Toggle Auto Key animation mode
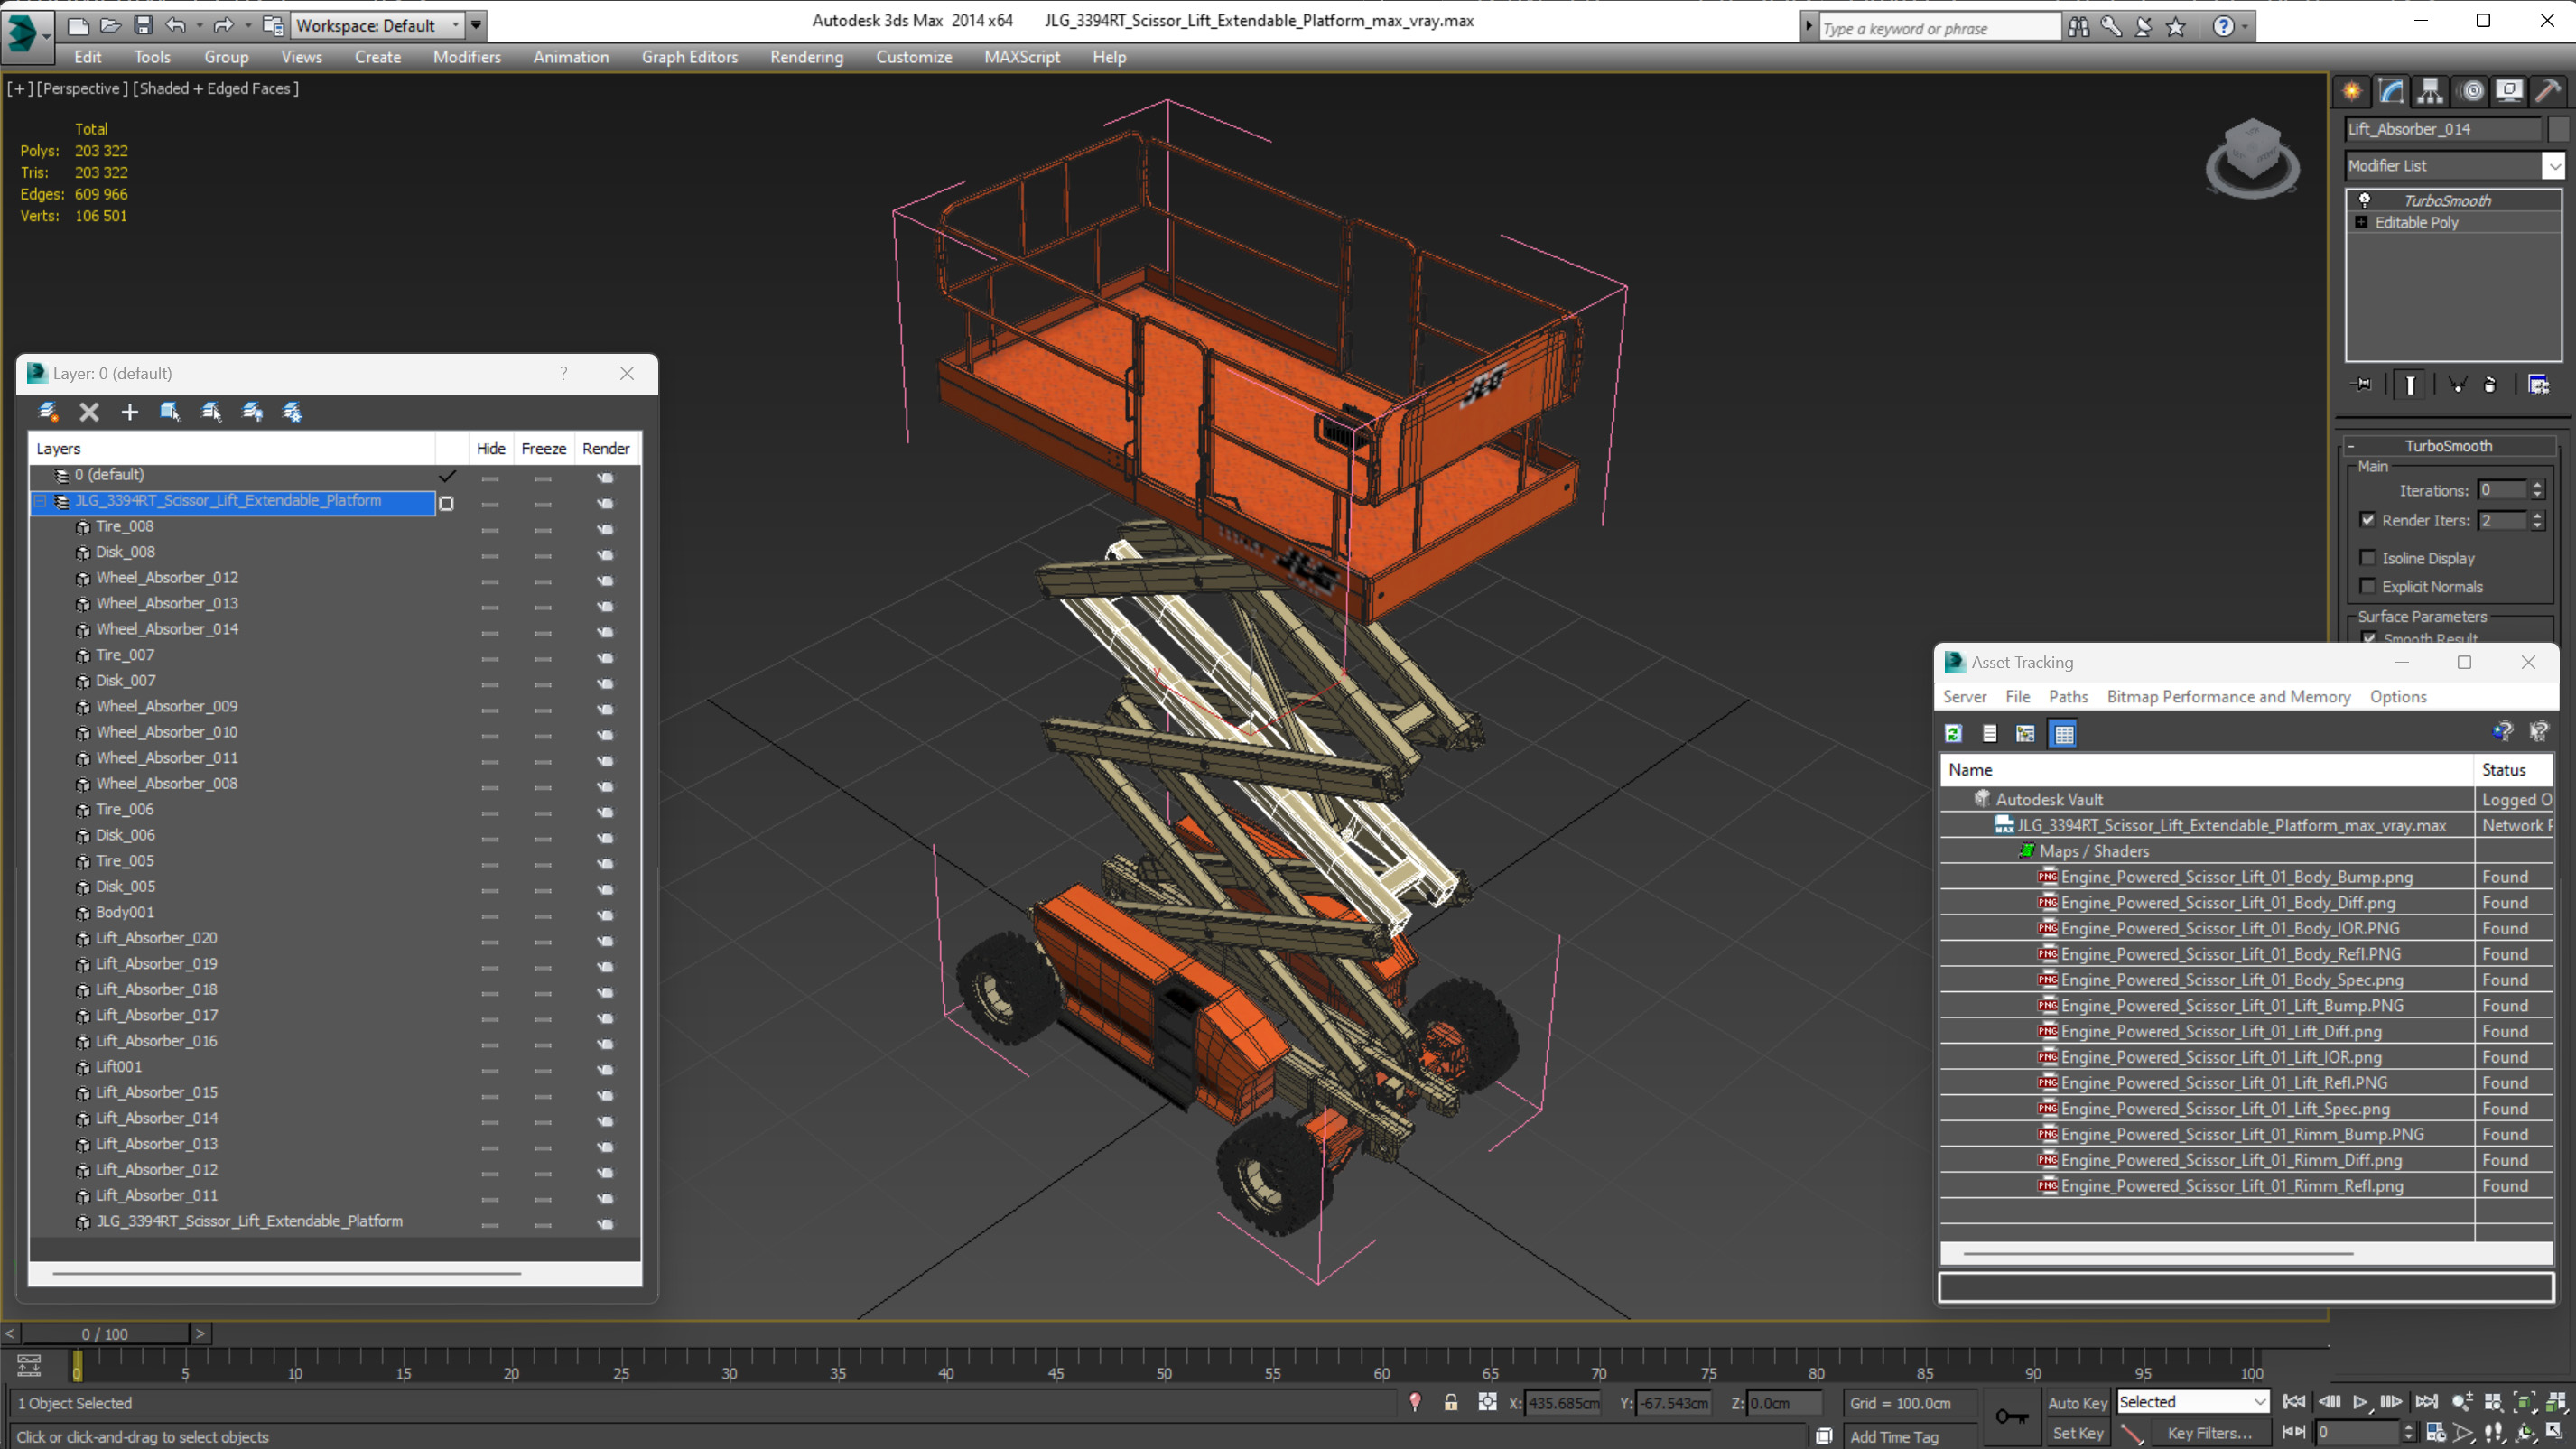 (x=2077, y=1402)
